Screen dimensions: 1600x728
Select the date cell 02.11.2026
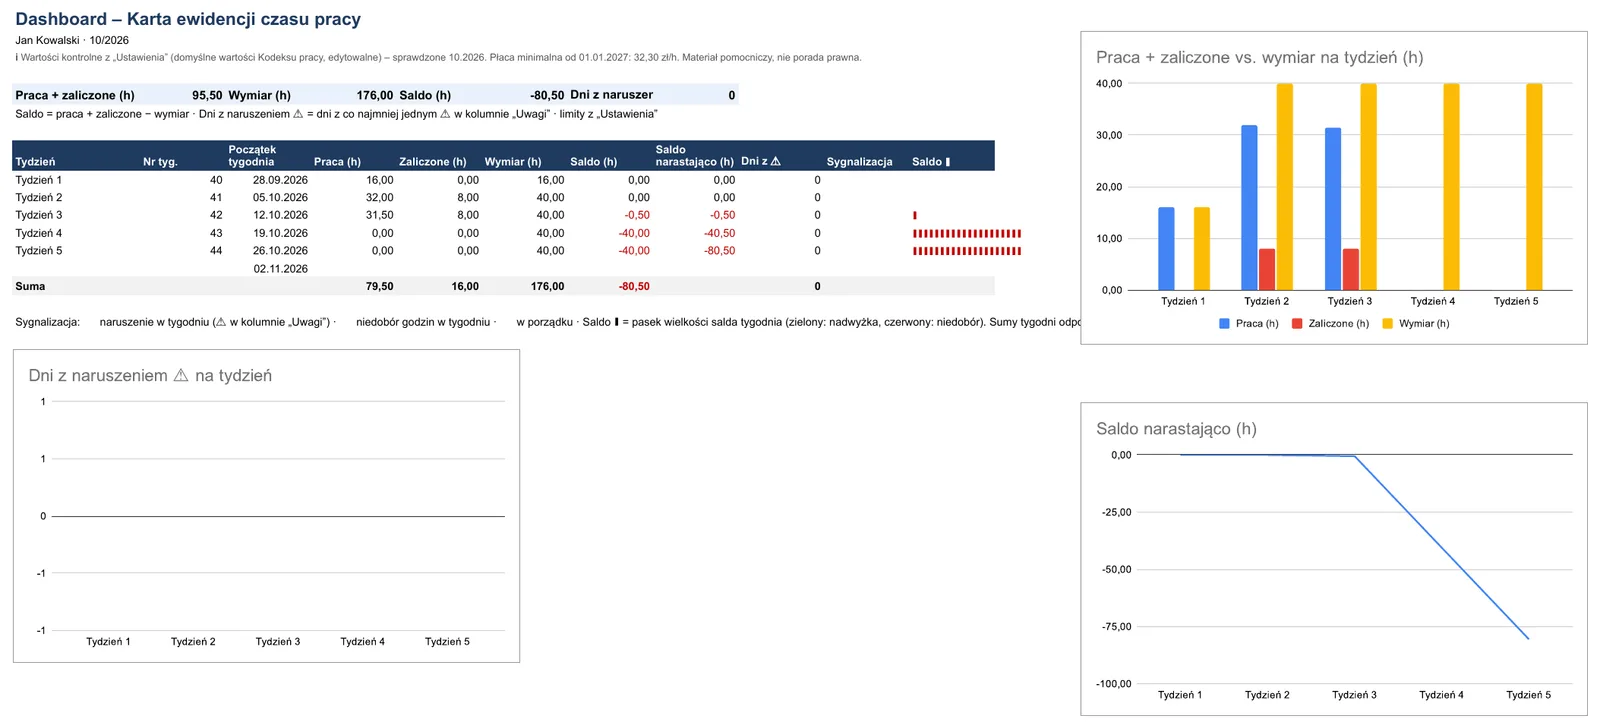(x=280, y=269)
